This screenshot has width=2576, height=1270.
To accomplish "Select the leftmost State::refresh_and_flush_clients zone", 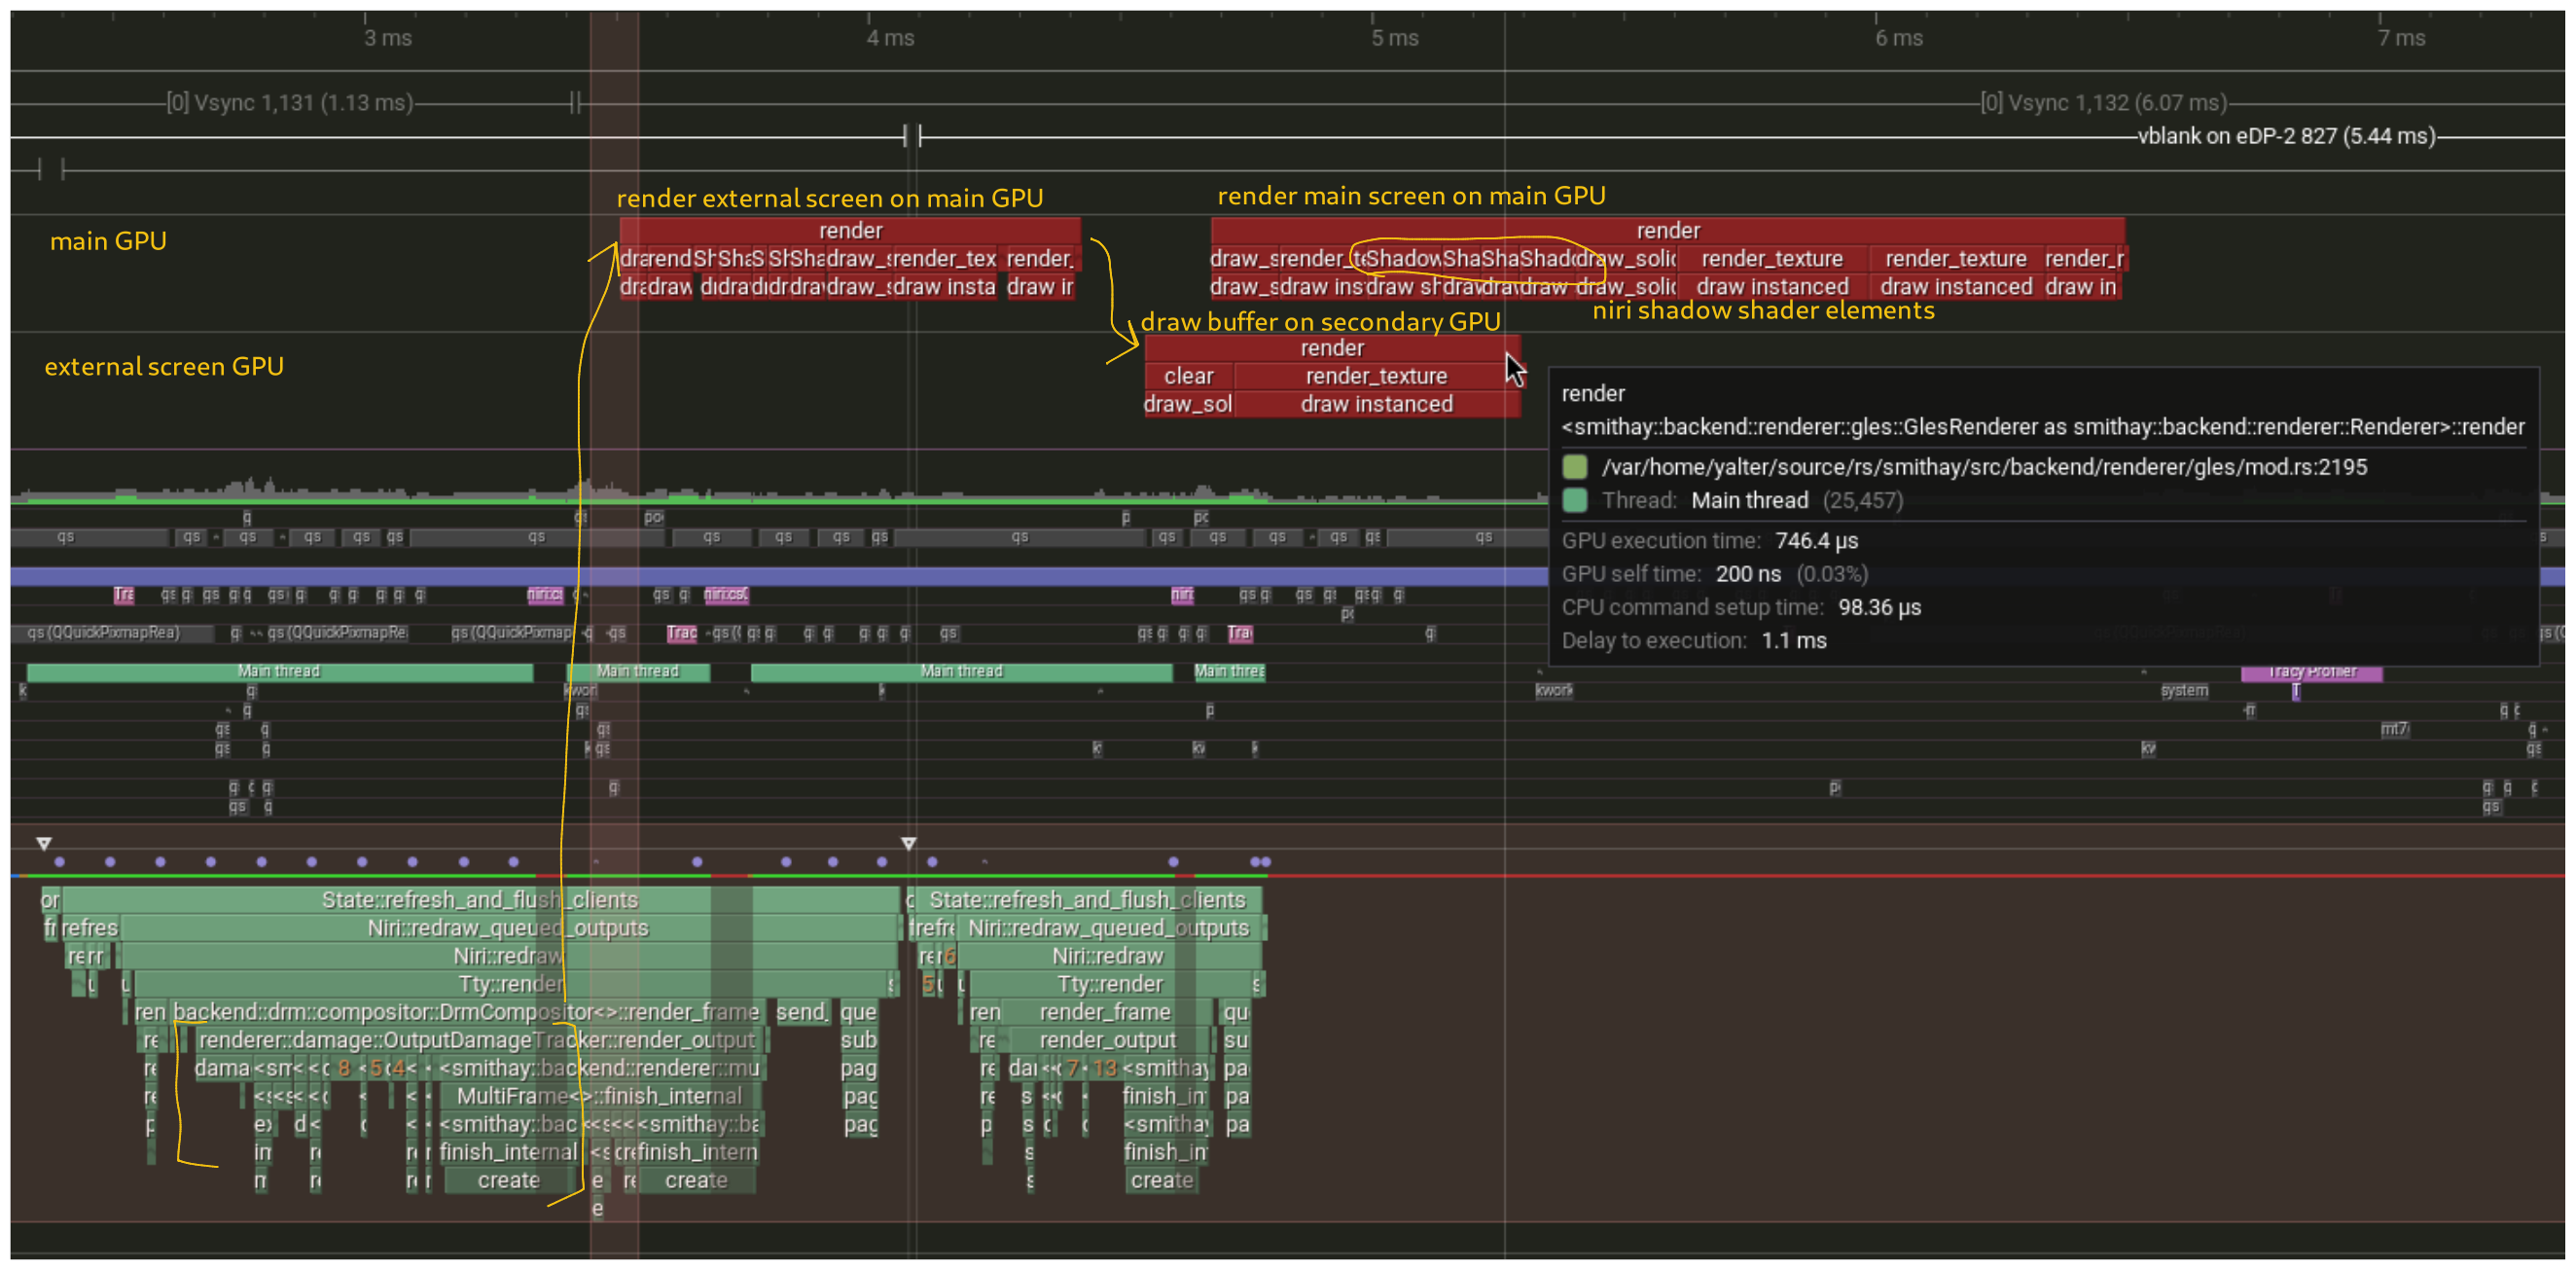I will click(479, 900).
